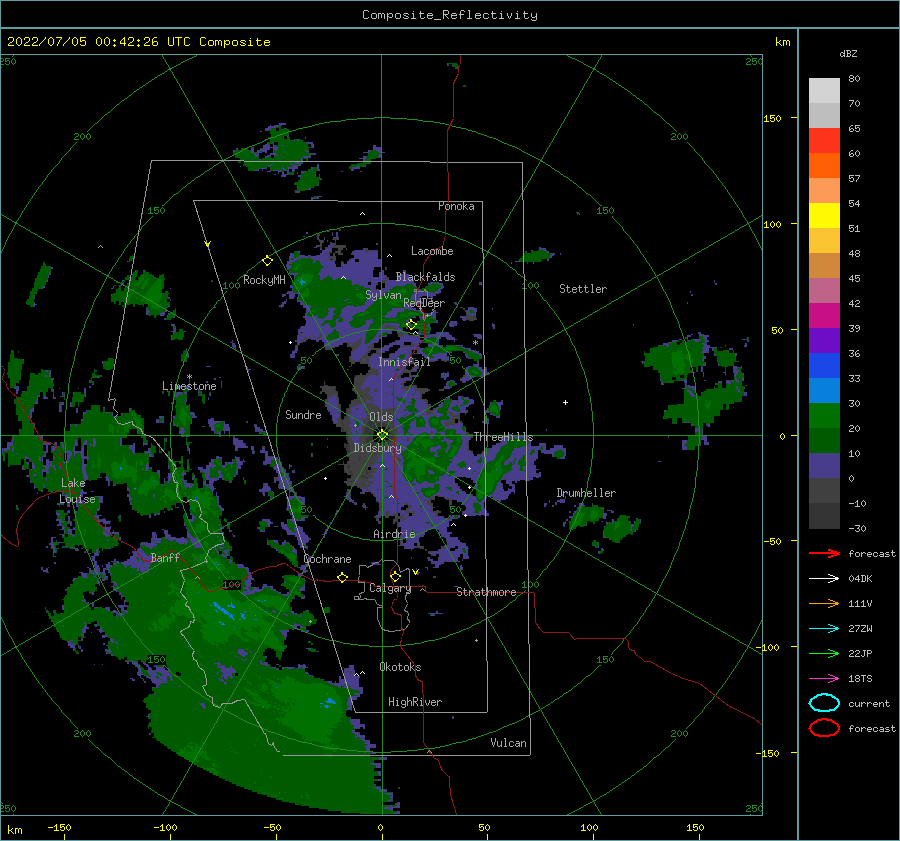Select the red 65 dBZ legend swatch
900x841 pixels.
click(824, 140)
